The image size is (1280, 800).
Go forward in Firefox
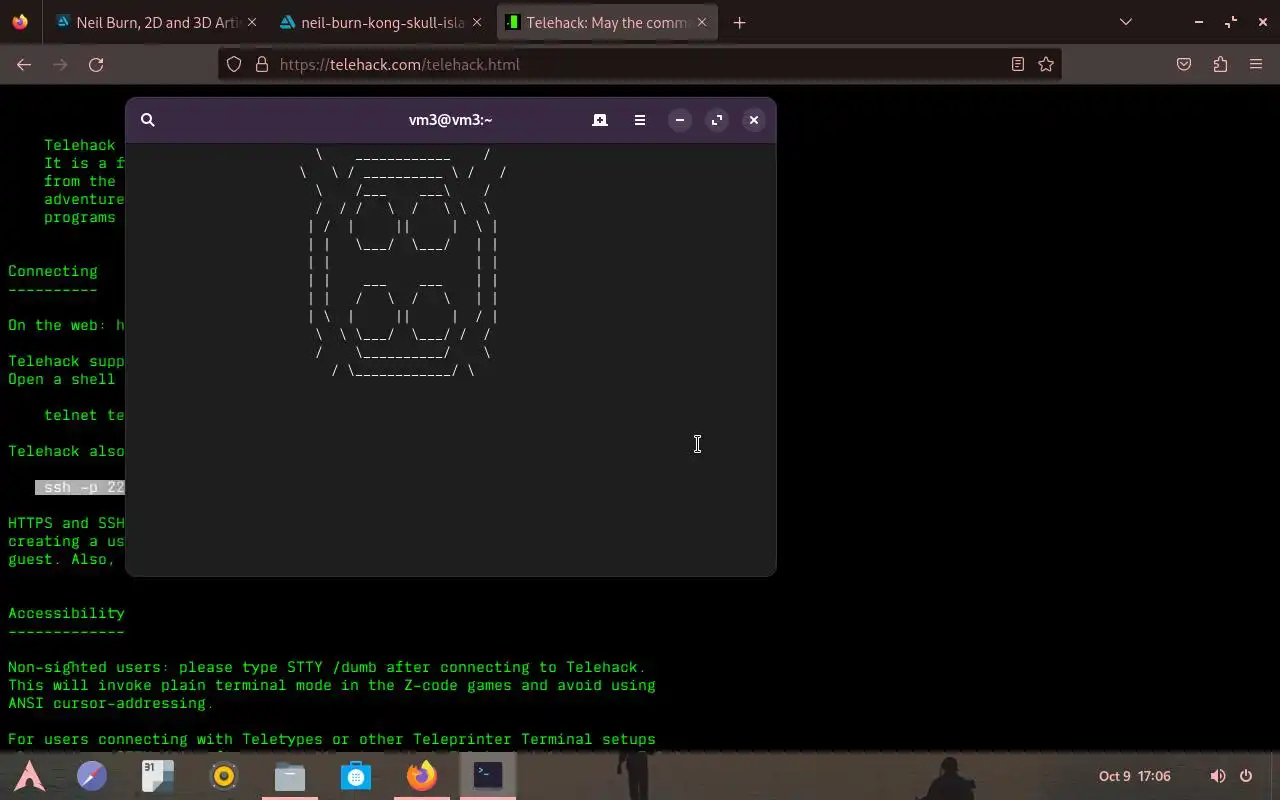(60, 64)
